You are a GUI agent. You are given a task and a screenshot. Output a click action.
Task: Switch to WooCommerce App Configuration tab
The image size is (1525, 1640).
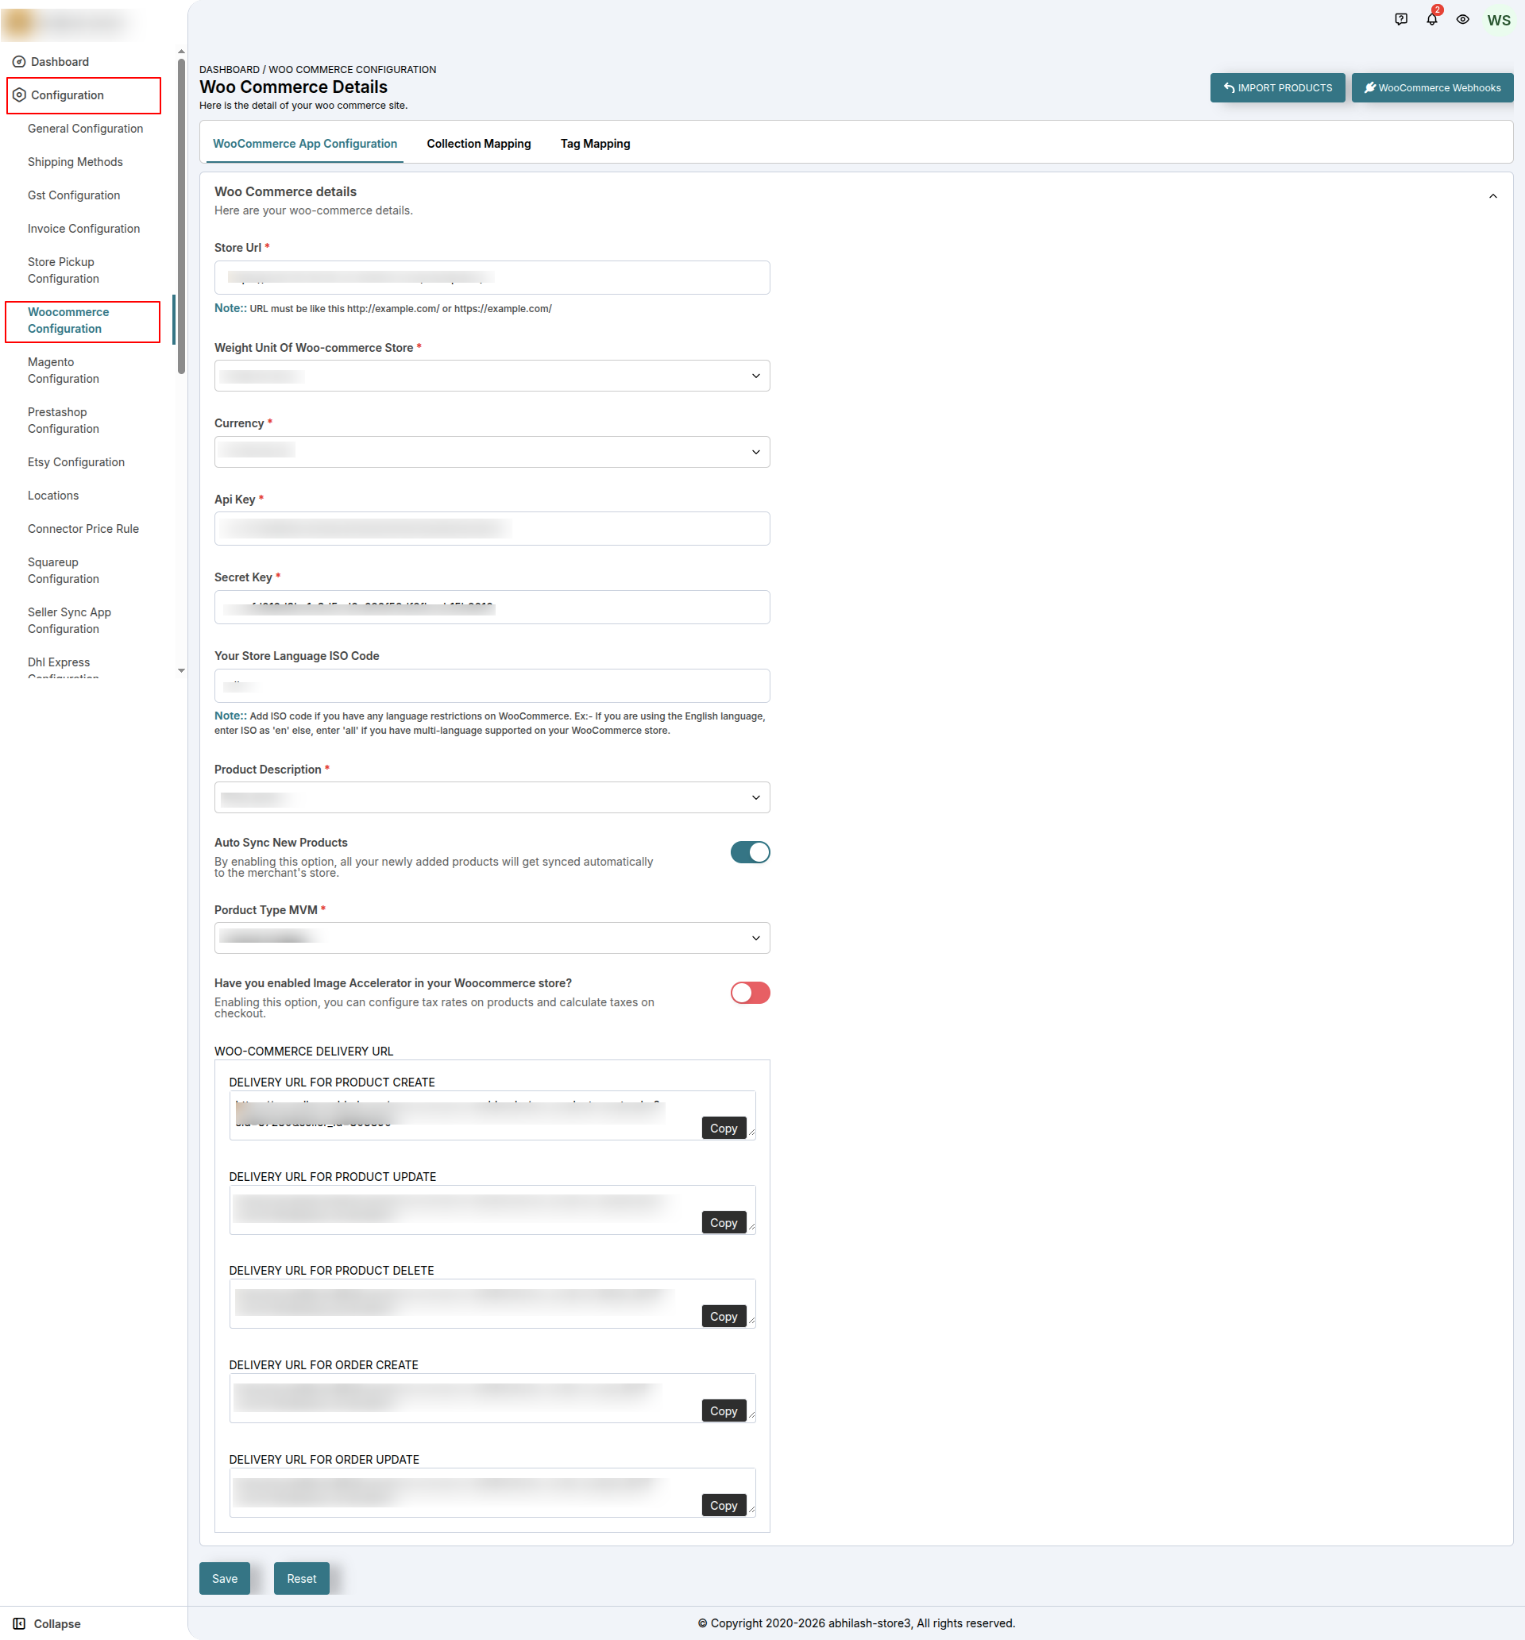point(305,144)
